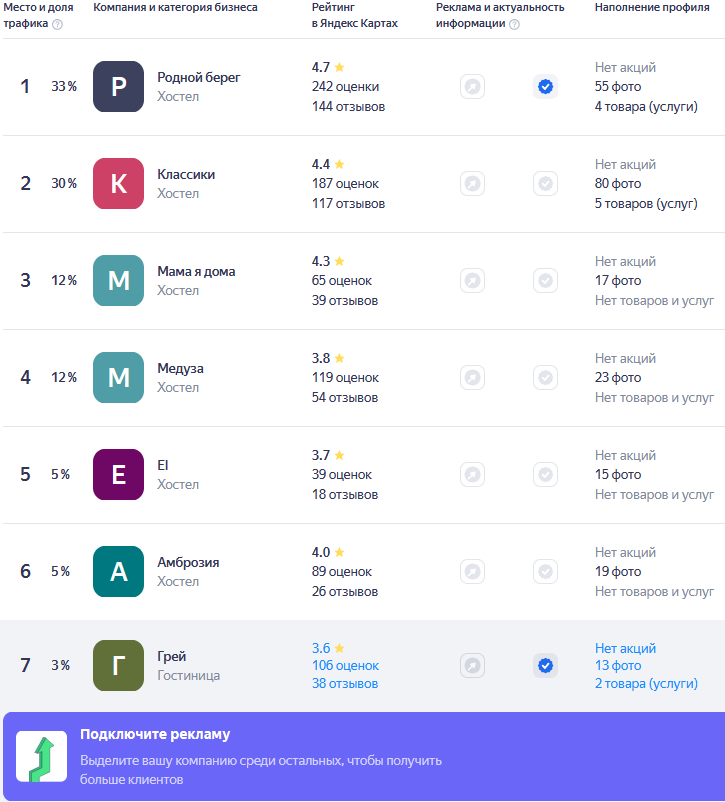Viewport: 725px width, 802px height.
Task: Click the 2 товара (услуги) link
Action: coord(646,683)
